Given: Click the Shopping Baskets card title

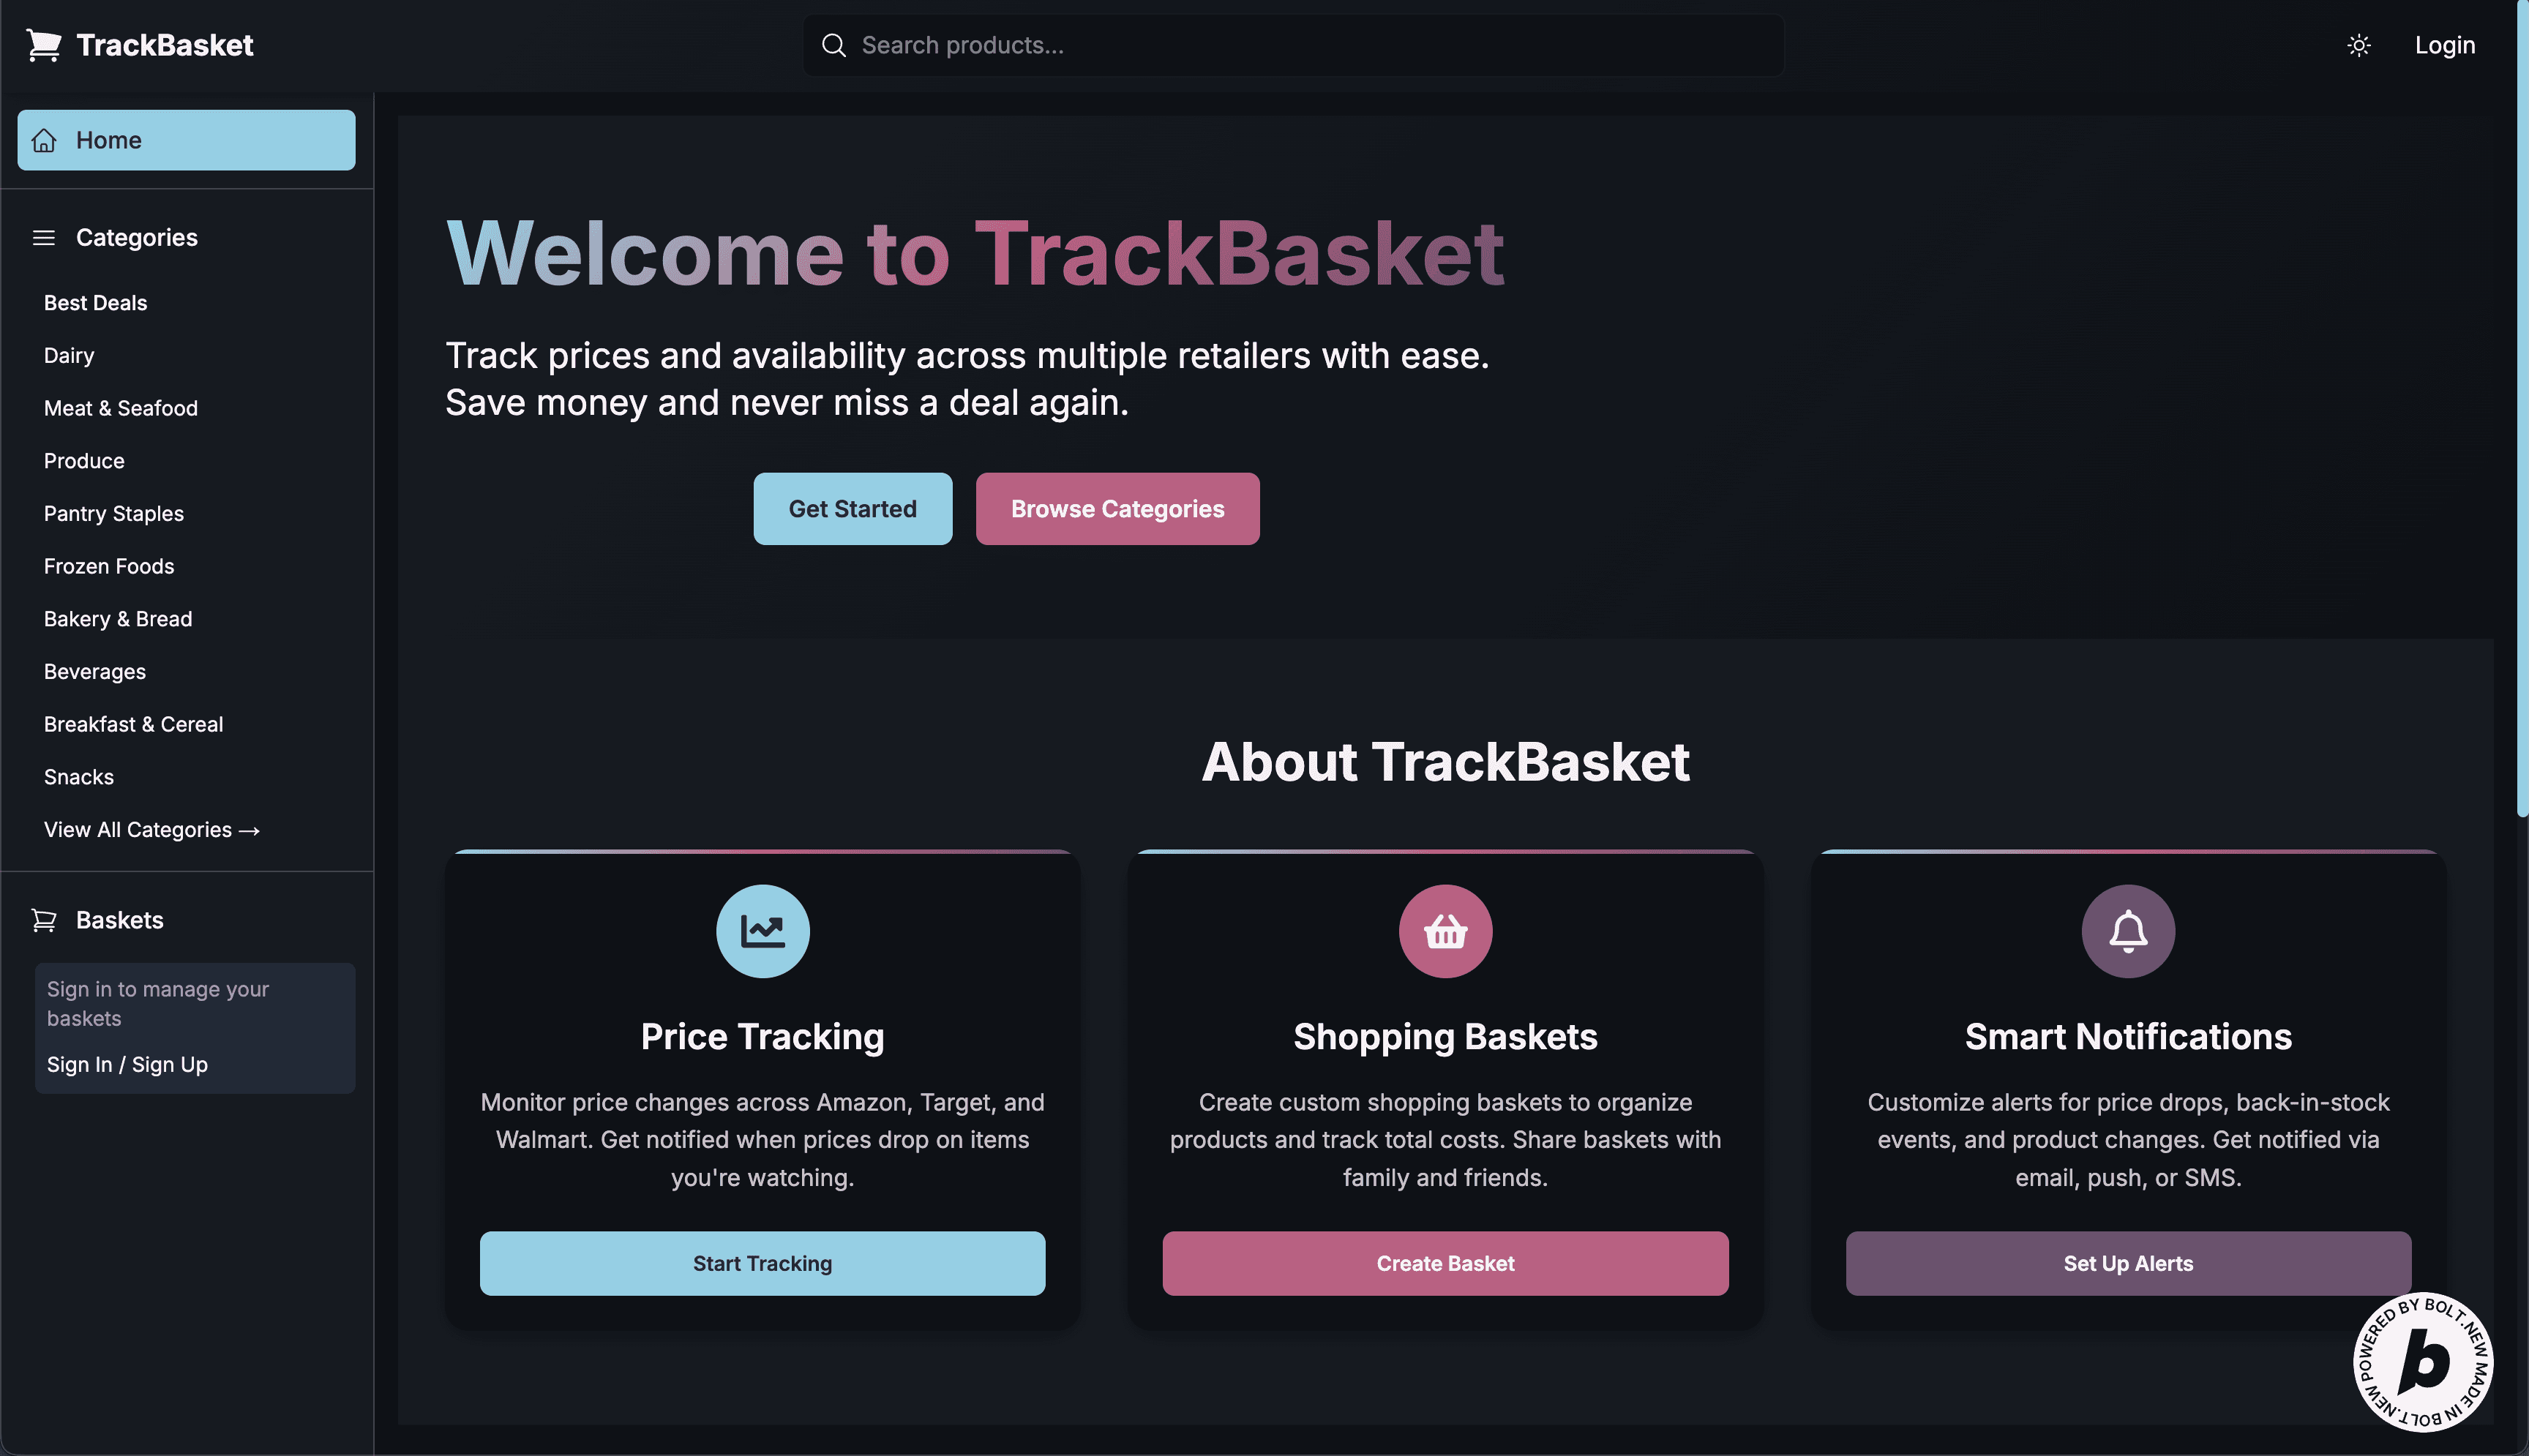Looking at the screenshot, I should pyautogui.click(x=1445, y=1037).
